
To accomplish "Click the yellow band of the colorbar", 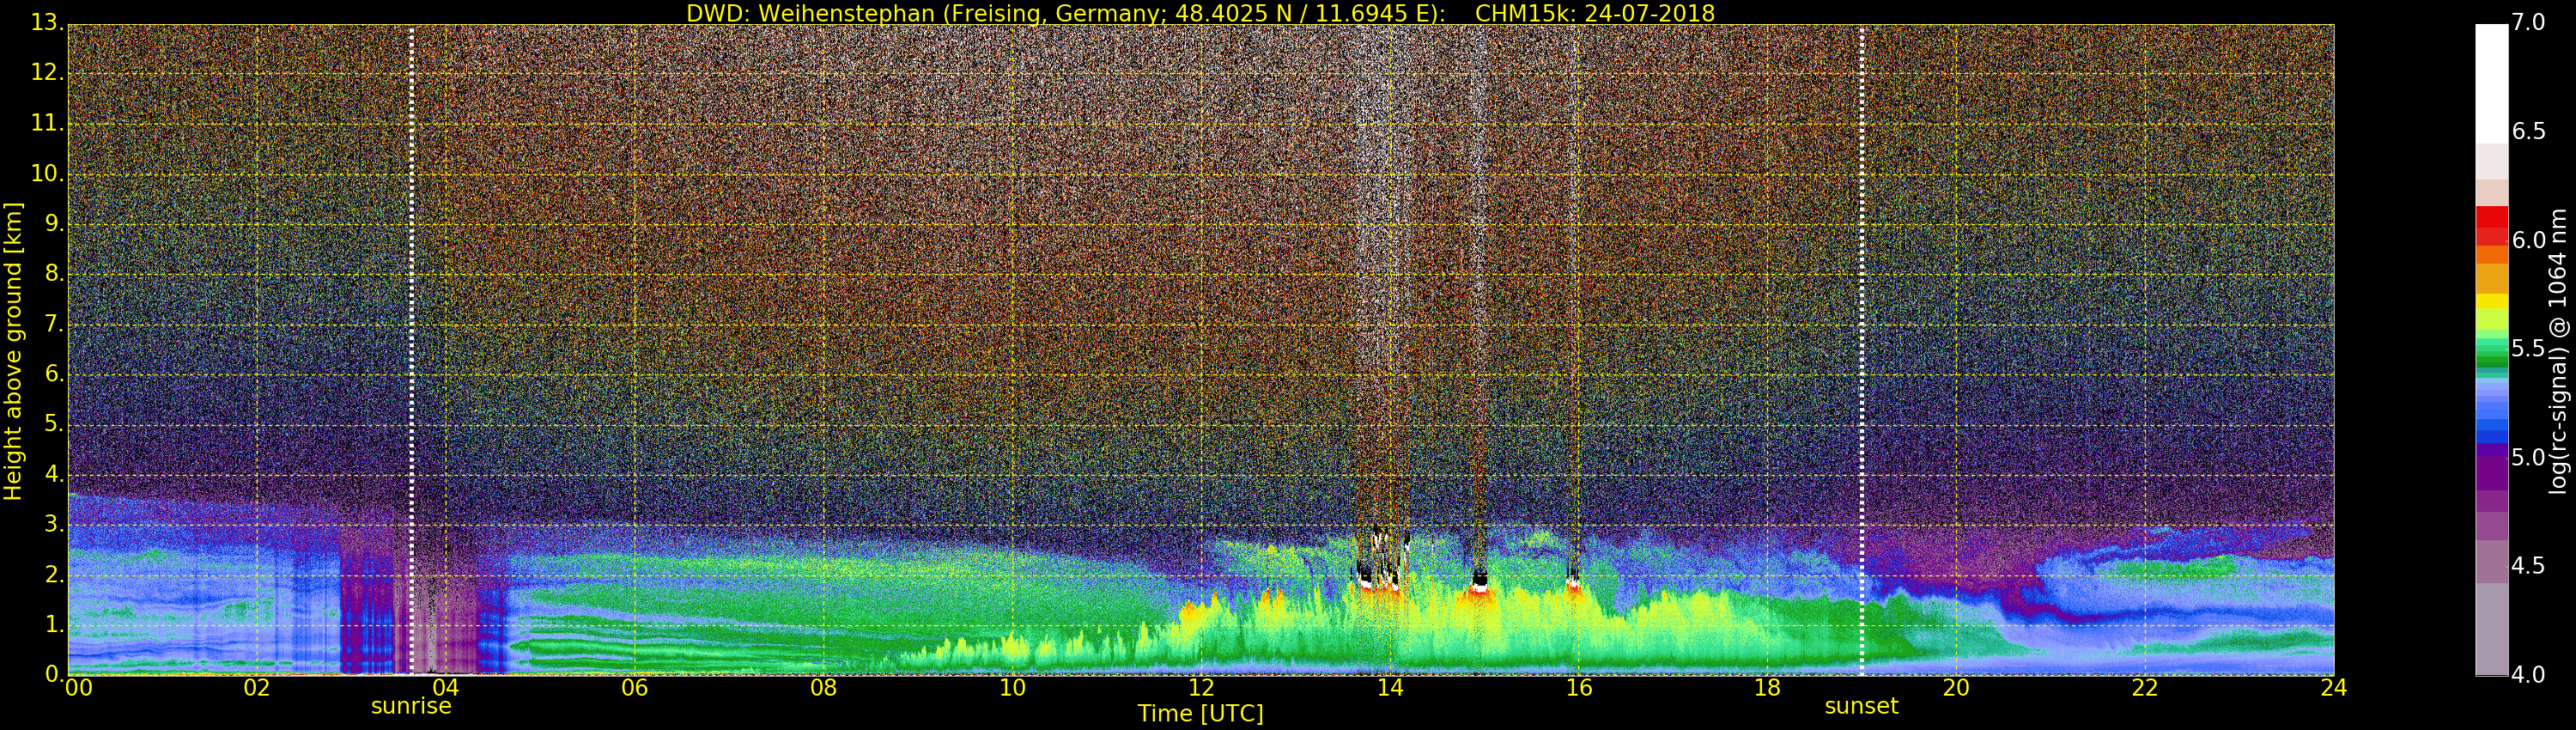I will point(2491,301).
